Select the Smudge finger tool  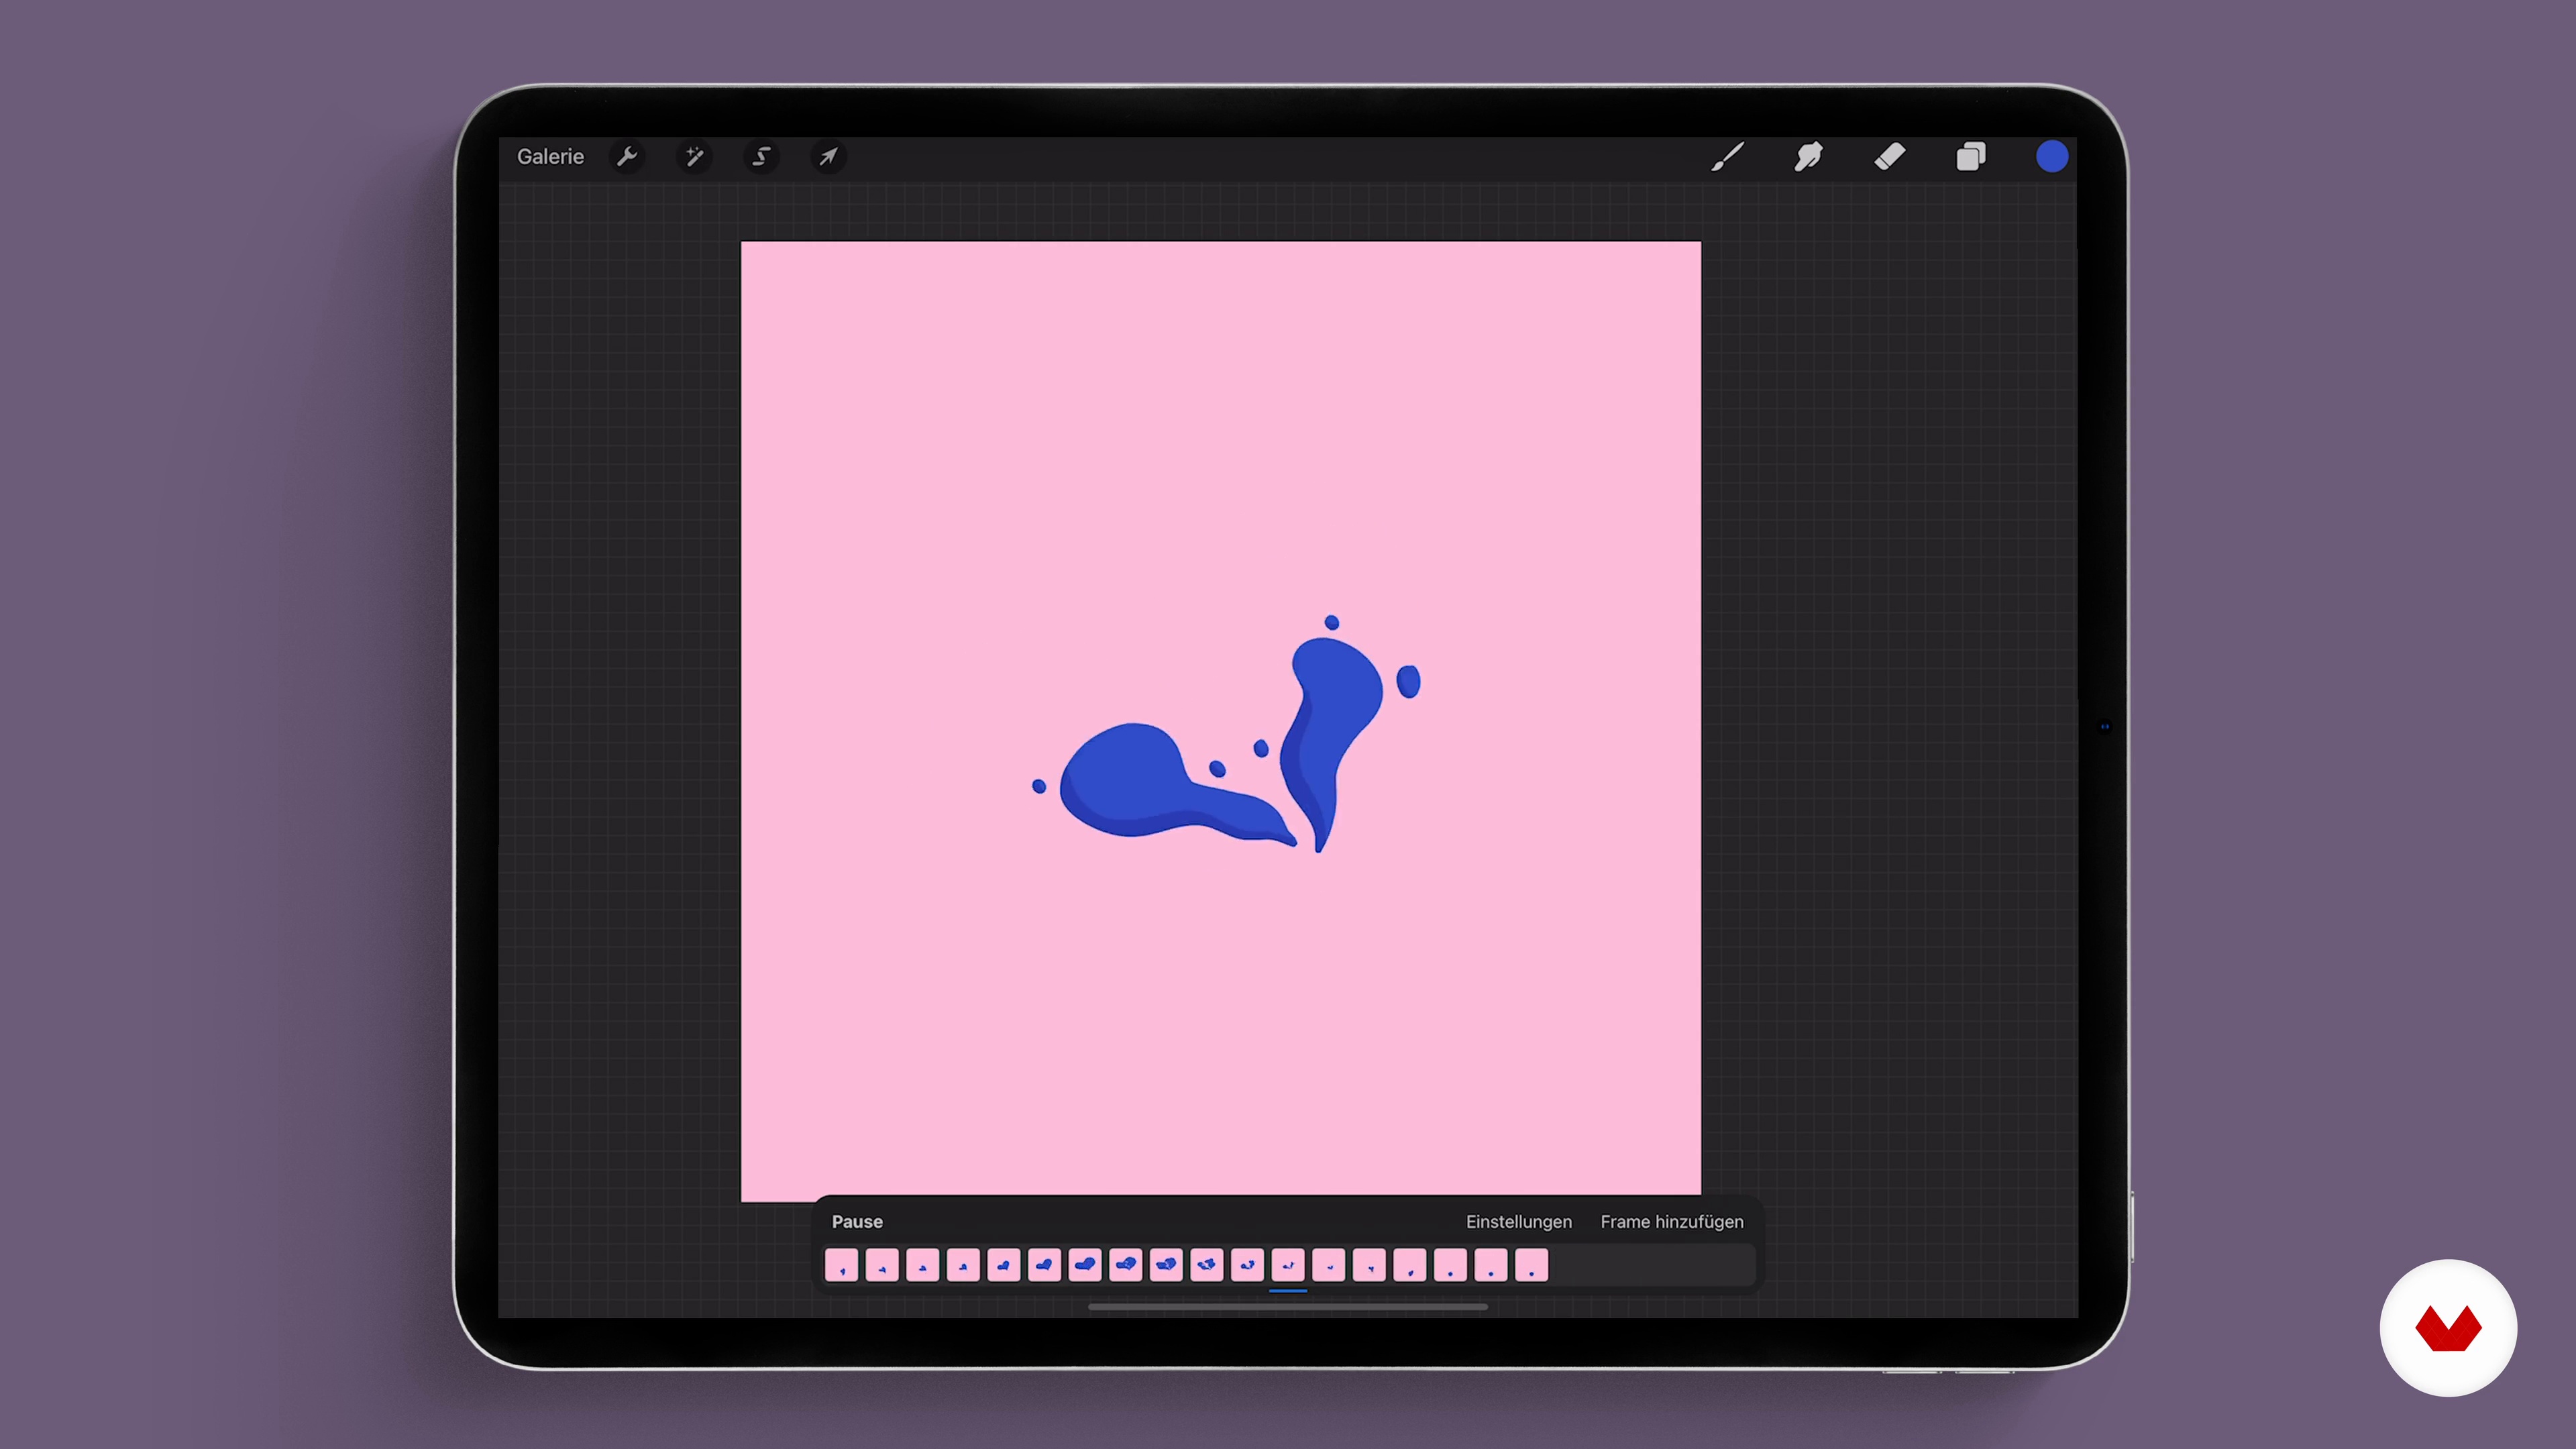point(1808,157)
